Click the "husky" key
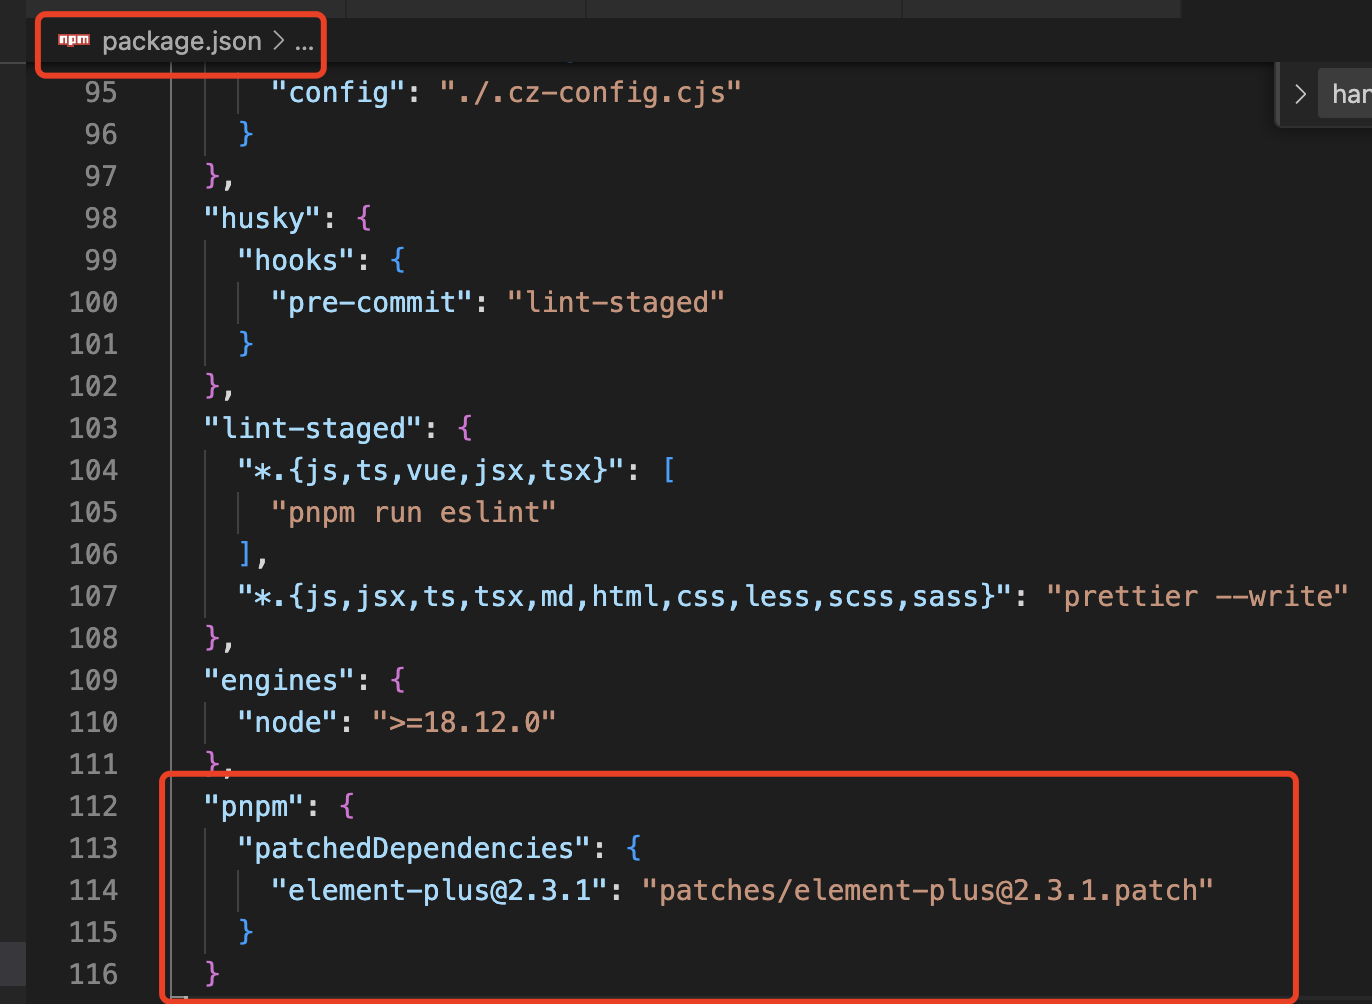 point(263,218)
